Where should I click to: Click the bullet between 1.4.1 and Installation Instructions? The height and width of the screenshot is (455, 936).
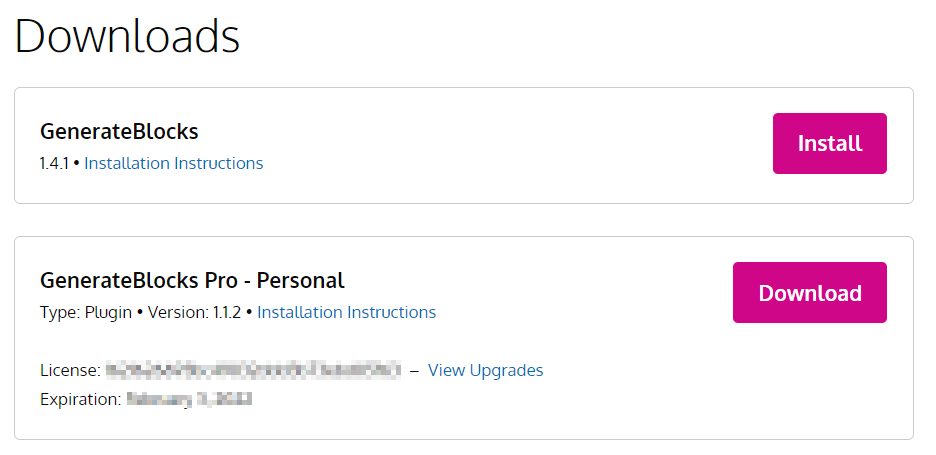[76, 164]
